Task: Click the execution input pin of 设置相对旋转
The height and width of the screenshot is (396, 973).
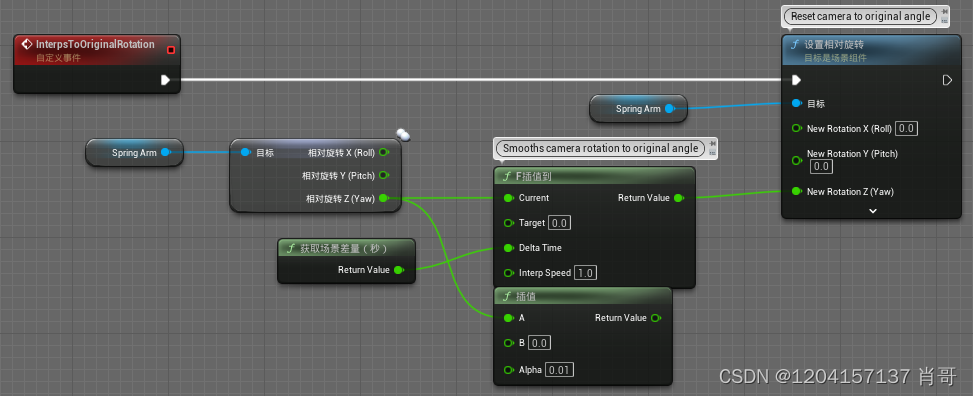Action: point(796,79)
